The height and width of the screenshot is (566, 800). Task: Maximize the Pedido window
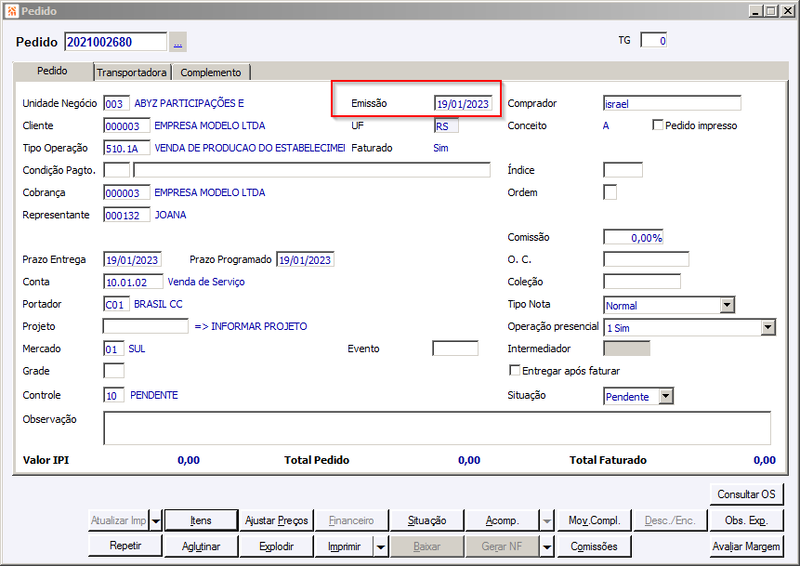(771, 11)
